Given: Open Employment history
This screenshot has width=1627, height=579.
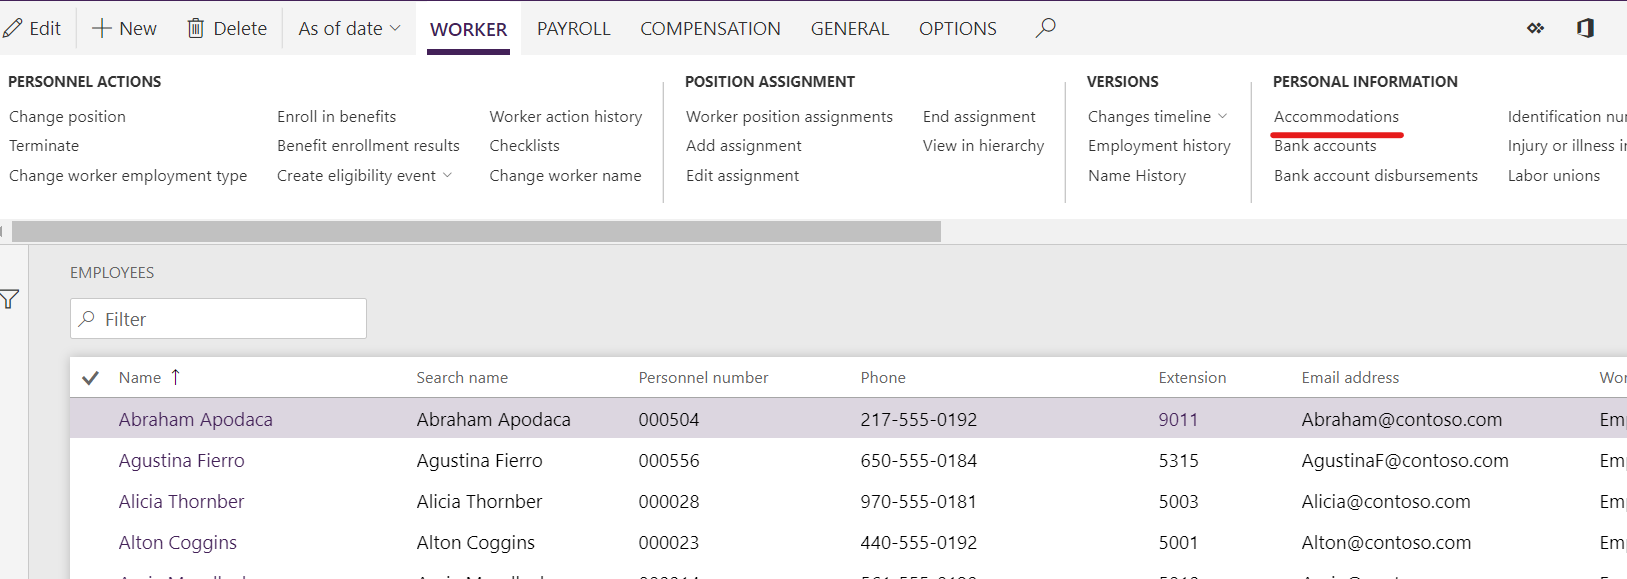Looking at the screenshot, I should (x=1159, y=145).
